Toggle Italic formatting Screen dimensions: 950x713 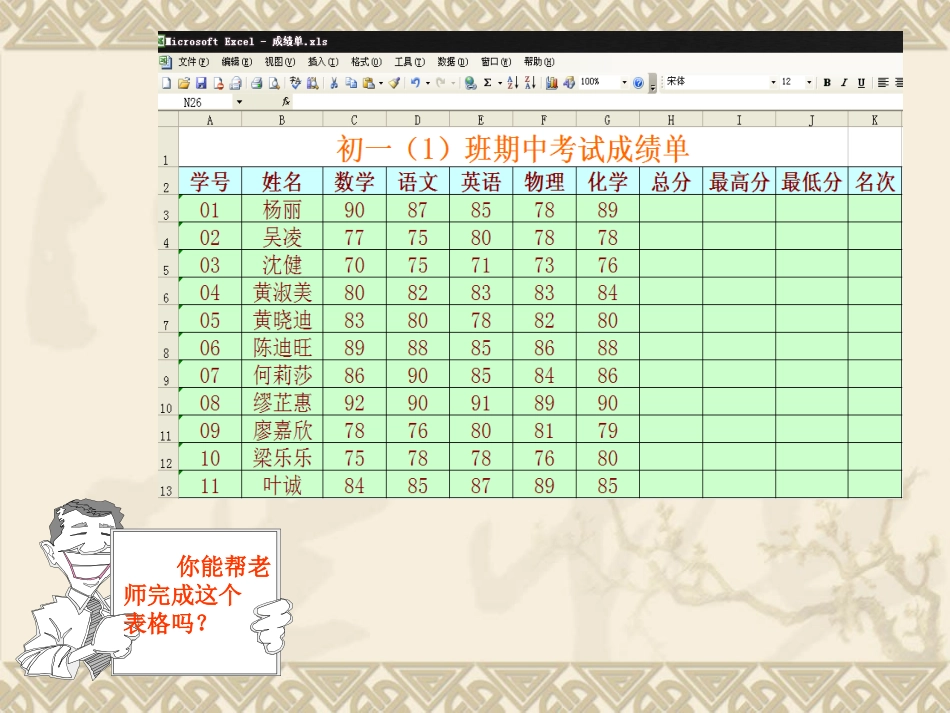pyautogui.click(x=844, y=82)
